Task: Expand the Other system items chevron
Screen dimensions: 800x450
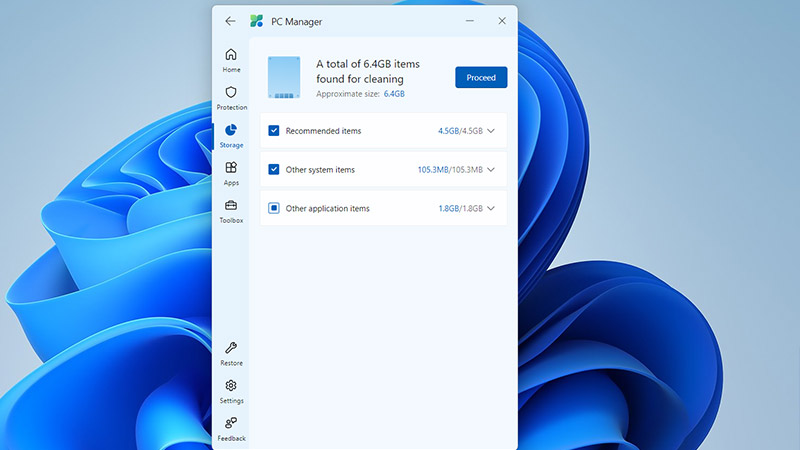Action: point(491,170)
